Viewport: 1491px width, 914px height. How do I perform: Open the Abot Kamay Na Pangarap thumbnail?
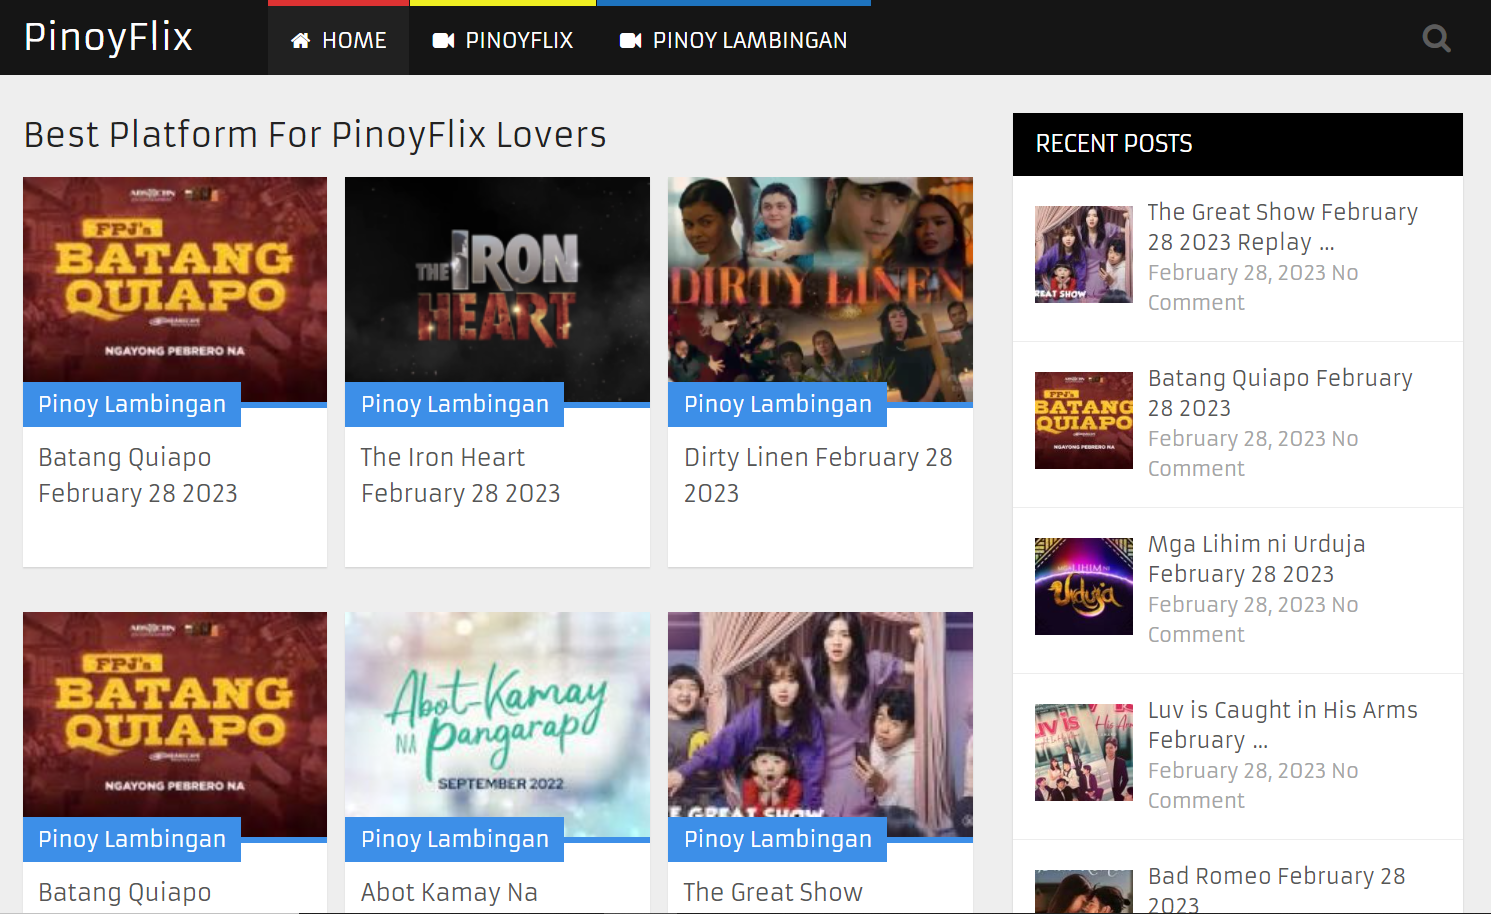coord(497,725)
